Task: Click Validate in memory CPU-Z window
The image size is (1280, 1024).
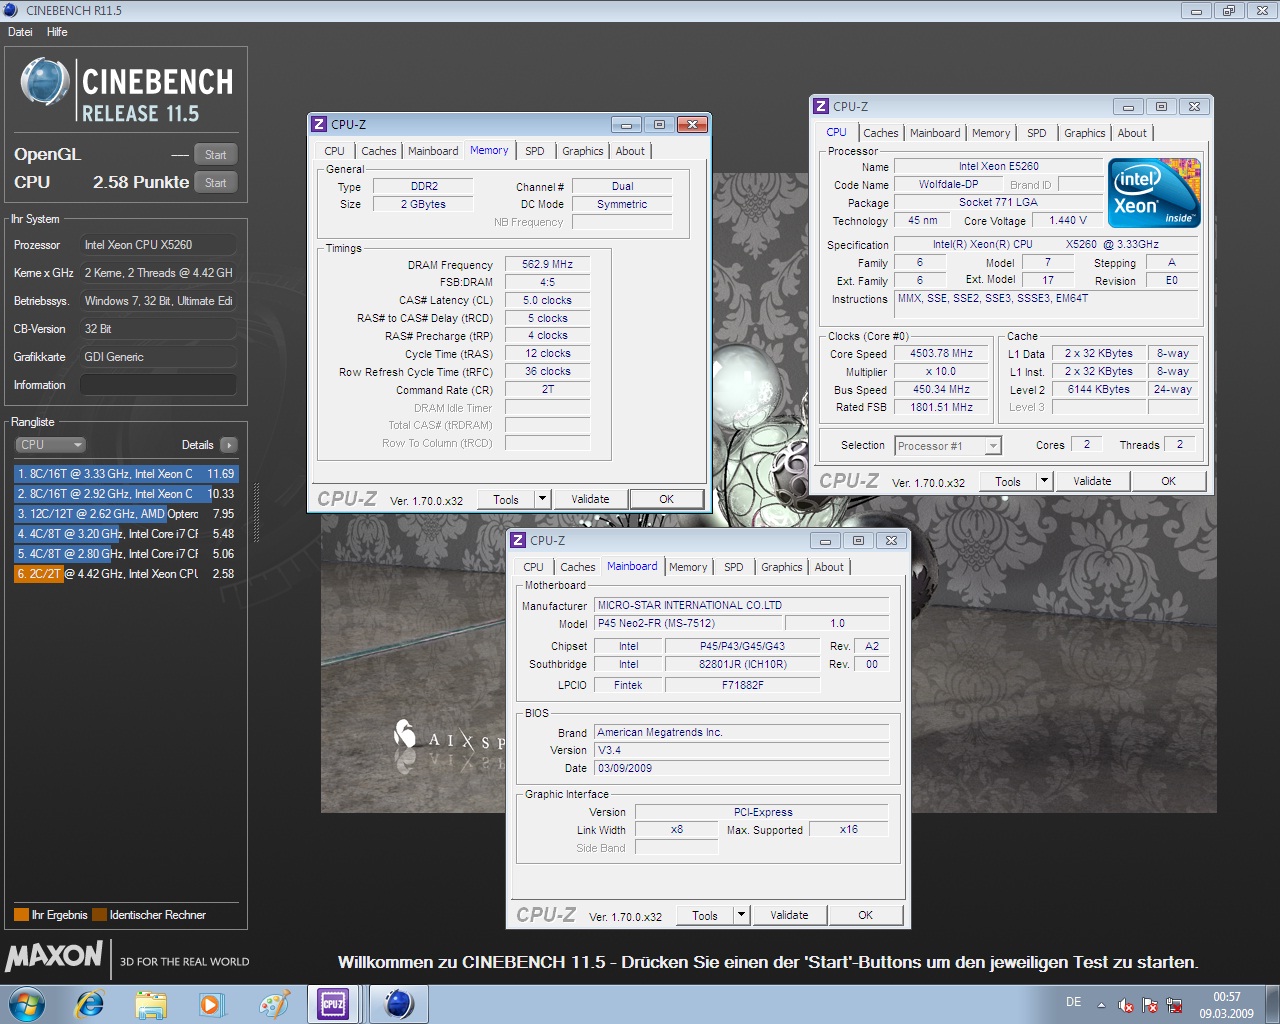Action: click(x=590, y=499)
